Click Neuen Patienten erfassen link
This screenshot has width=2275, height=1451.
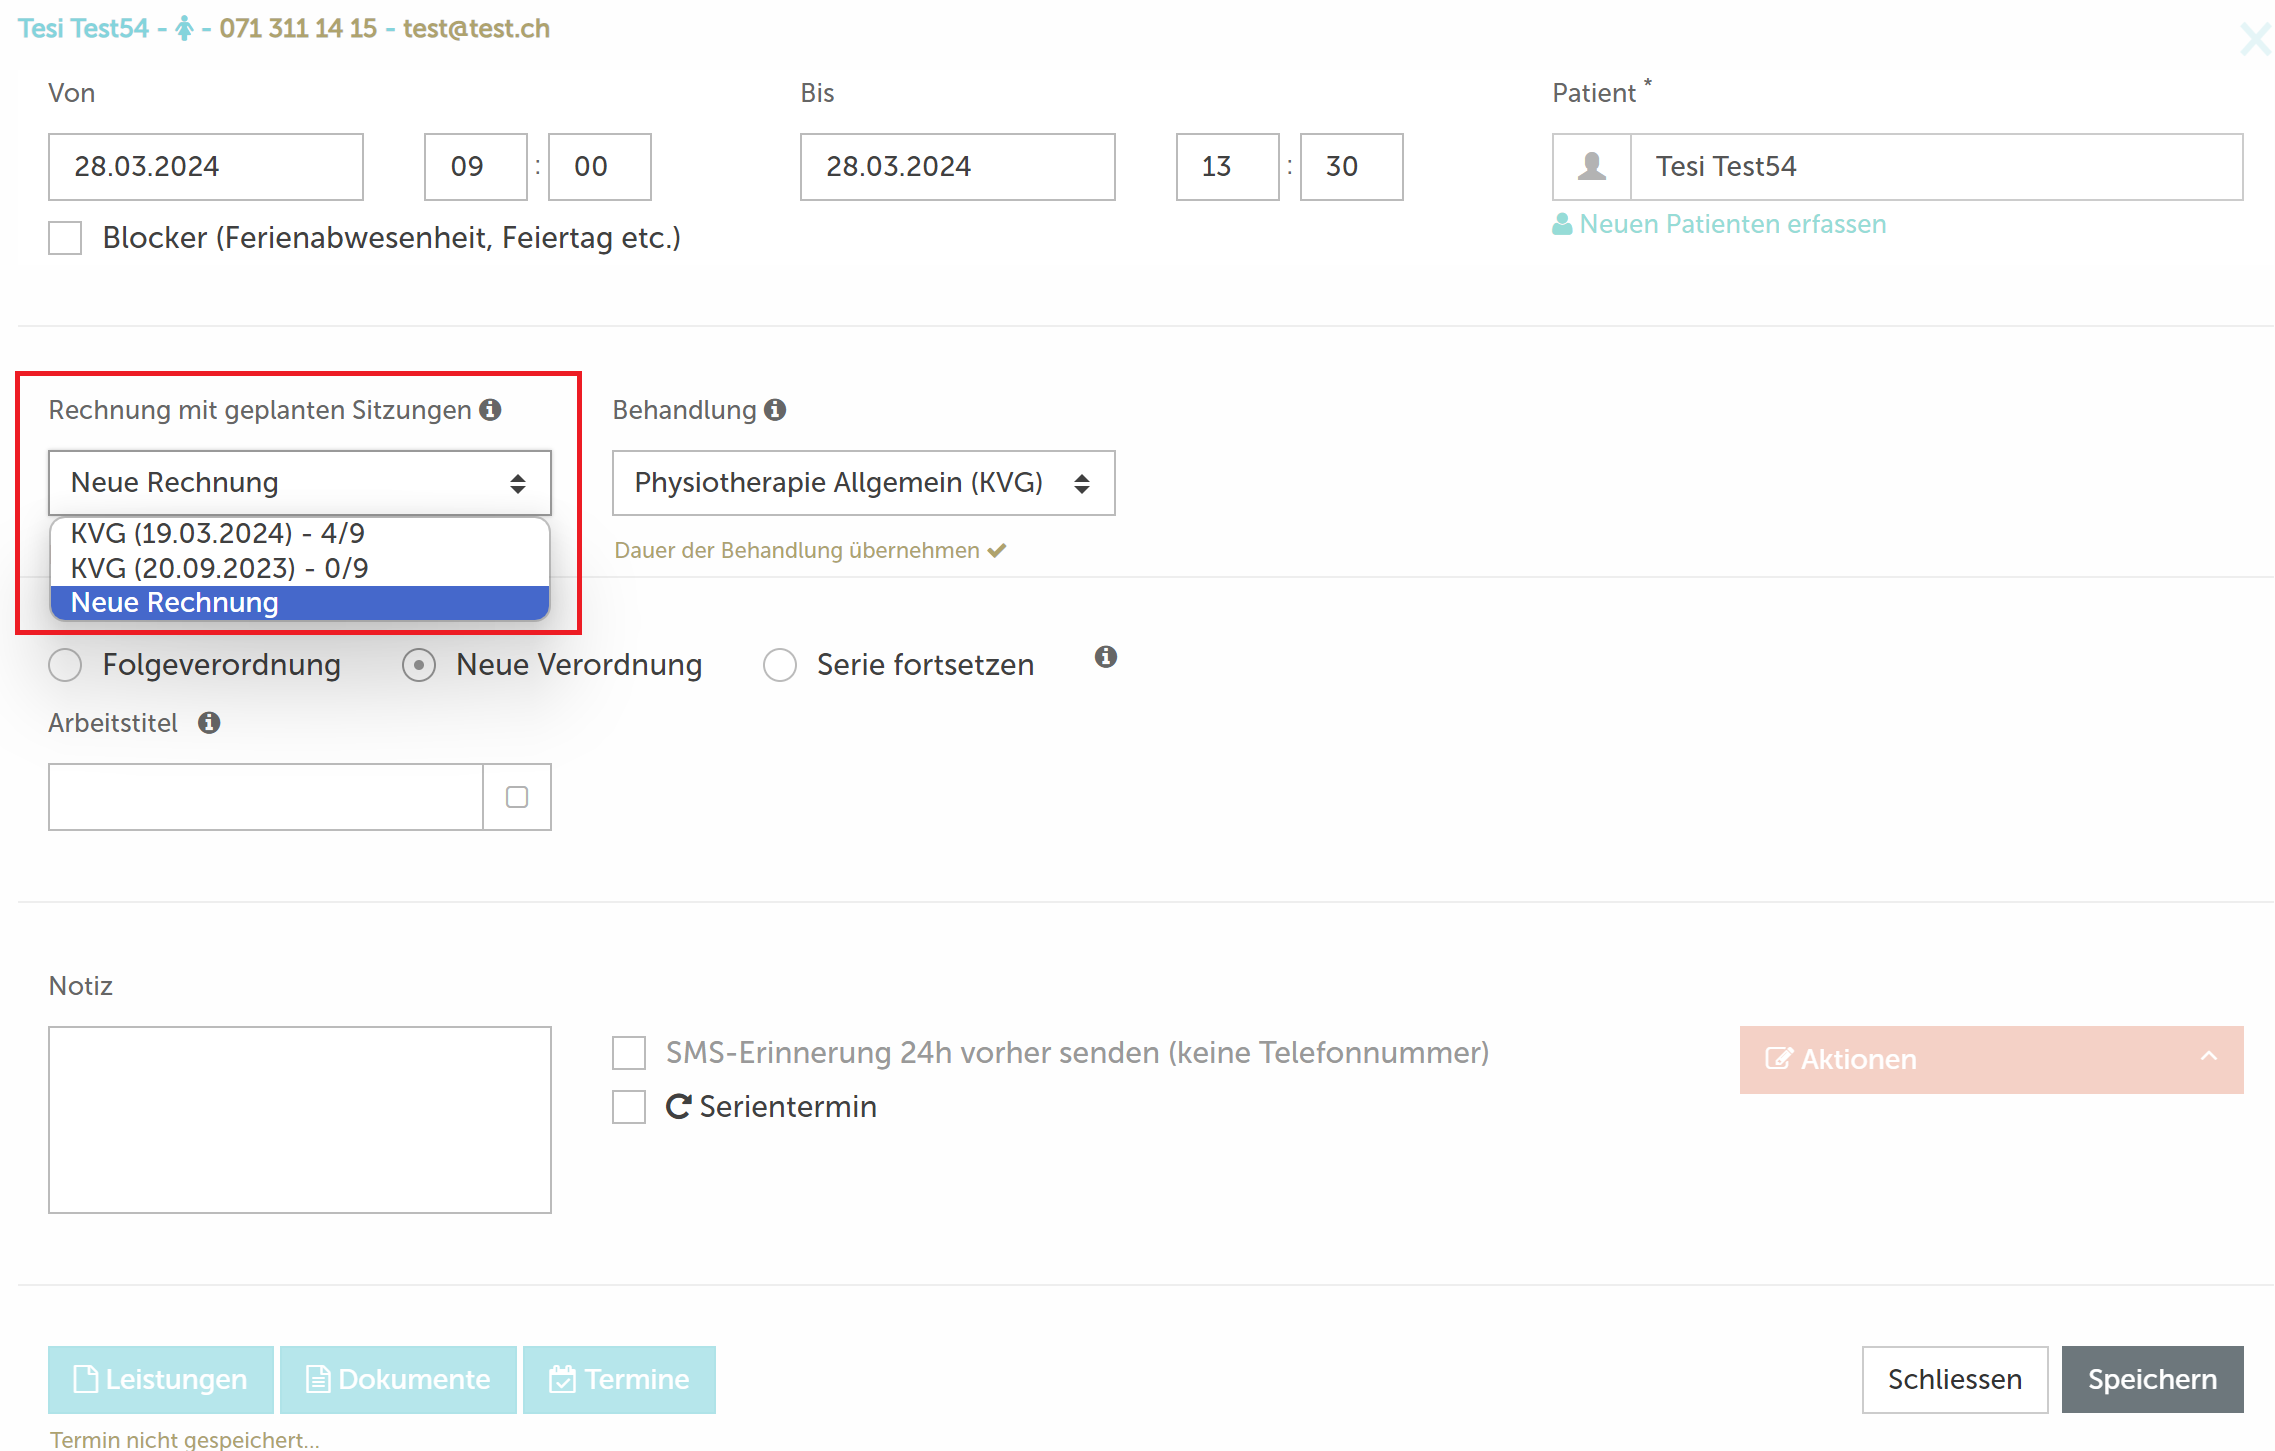[x=1719, y=224]
